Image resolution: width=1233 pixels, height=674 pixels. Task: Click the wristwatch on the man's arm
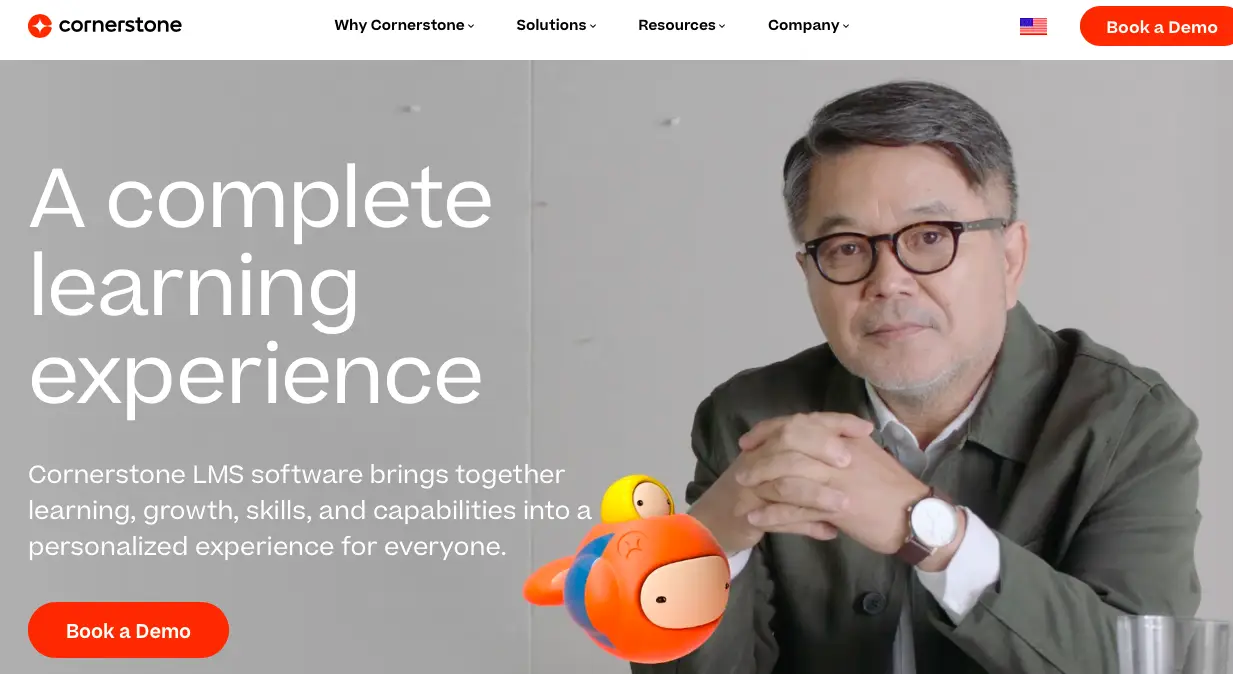click(934, 527)
